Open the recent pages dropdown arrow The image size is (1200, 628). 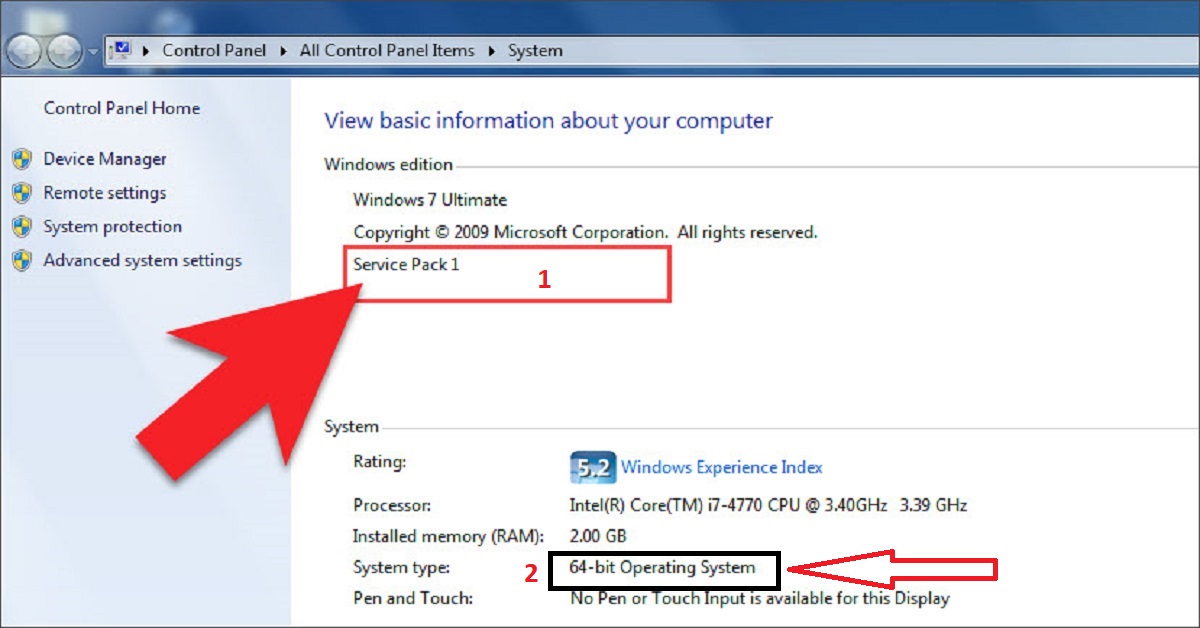pyautogui.click(x=92, y=51)
